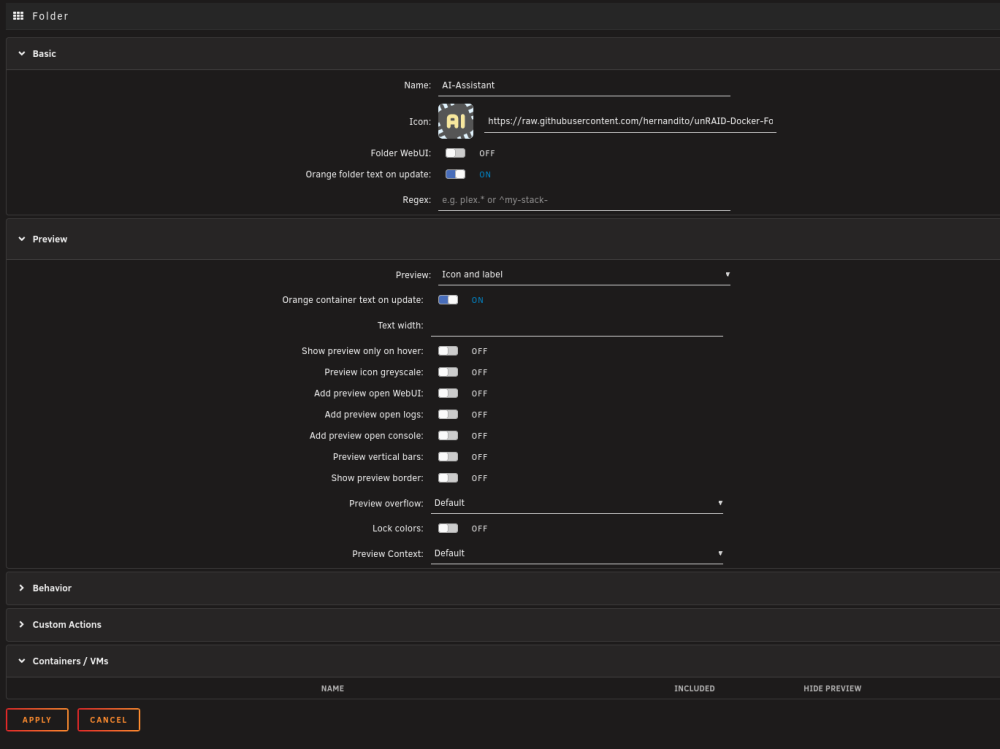Toggle the Folder WebUI switch
The height and width of the screenshot is (749, 1000).
[x=455, y=153]
